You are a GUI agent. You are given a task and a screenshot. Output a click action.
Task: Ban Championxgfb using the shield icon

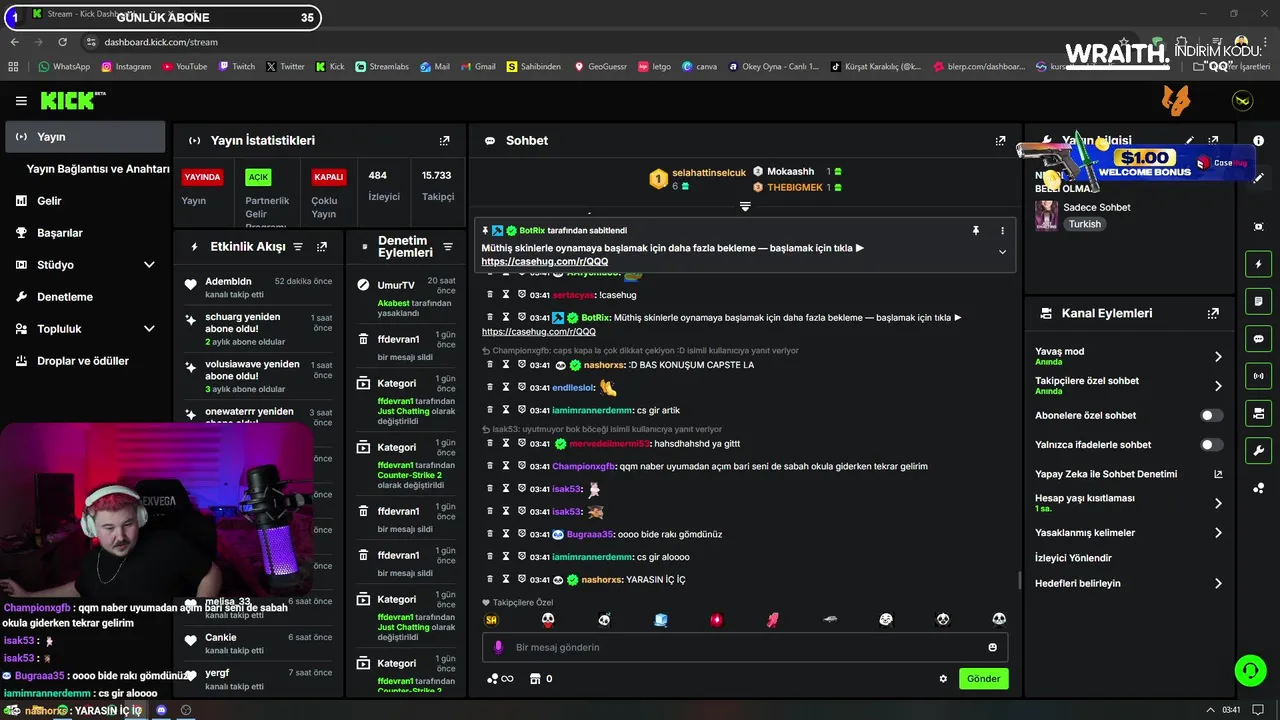point(522,466)
